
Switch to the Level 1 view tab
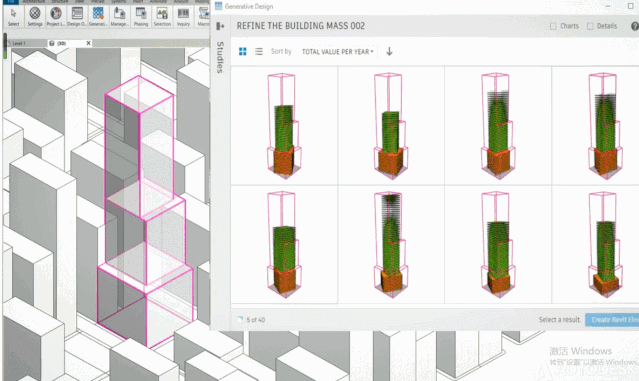18,43
